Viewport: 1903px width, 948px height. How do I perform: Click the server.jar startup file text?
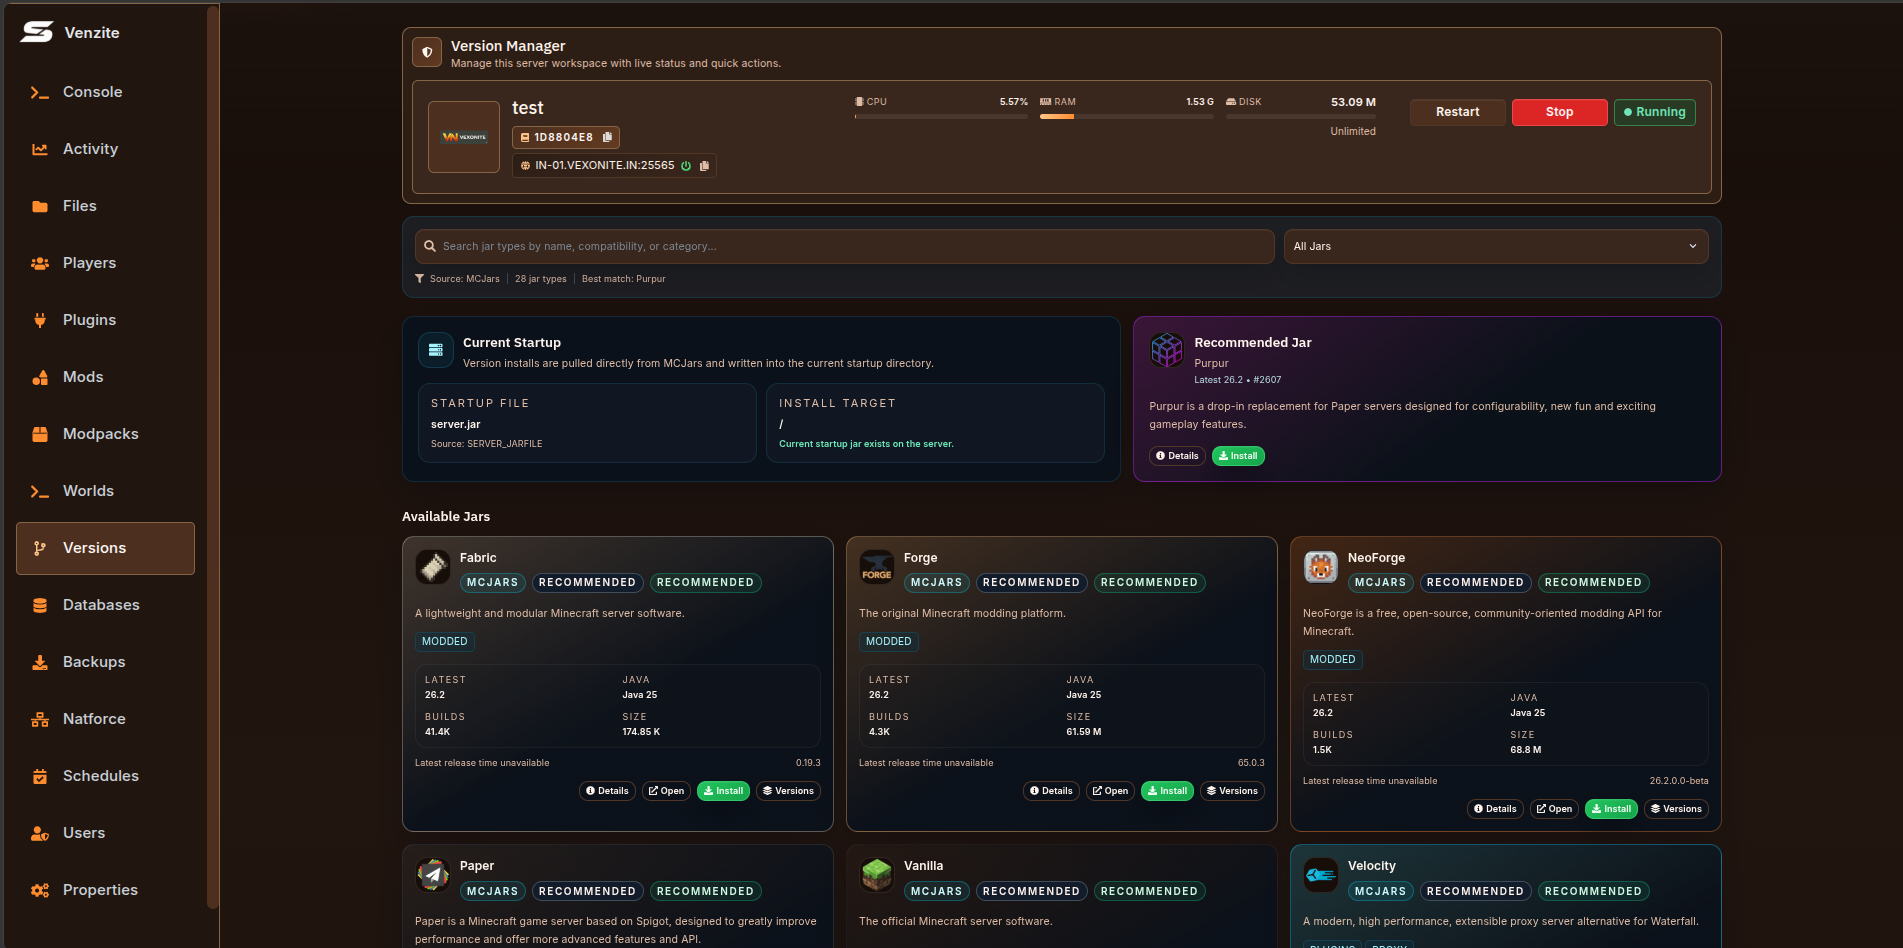click(456, 424)
